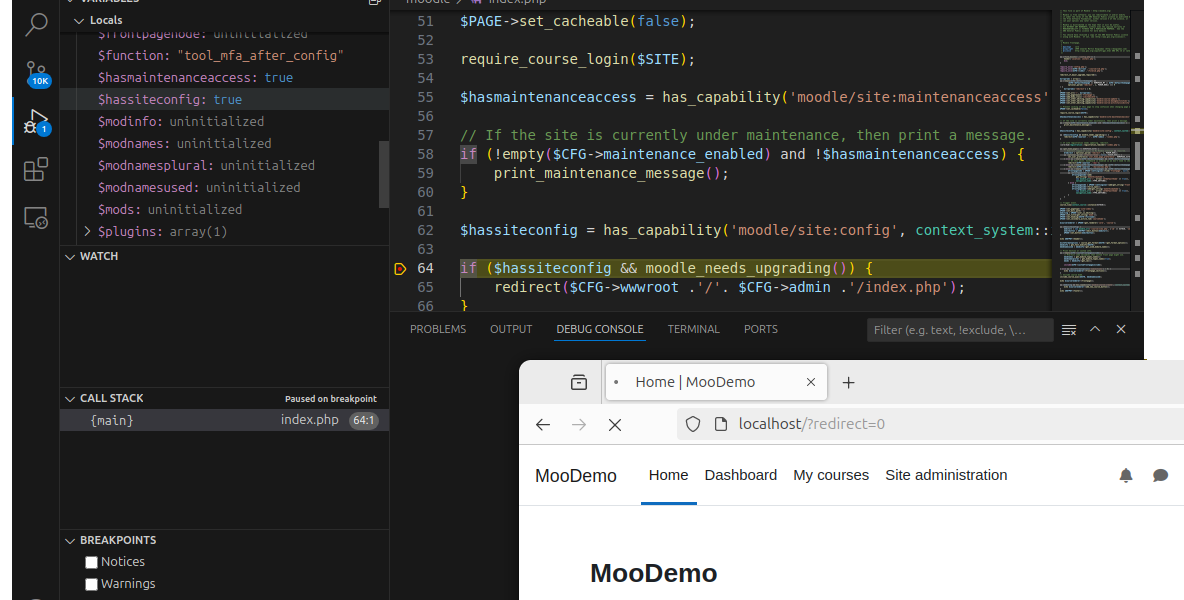1184x600 pixels.
Task: Click the MooDemo site brand link
Action: [576, 475]
